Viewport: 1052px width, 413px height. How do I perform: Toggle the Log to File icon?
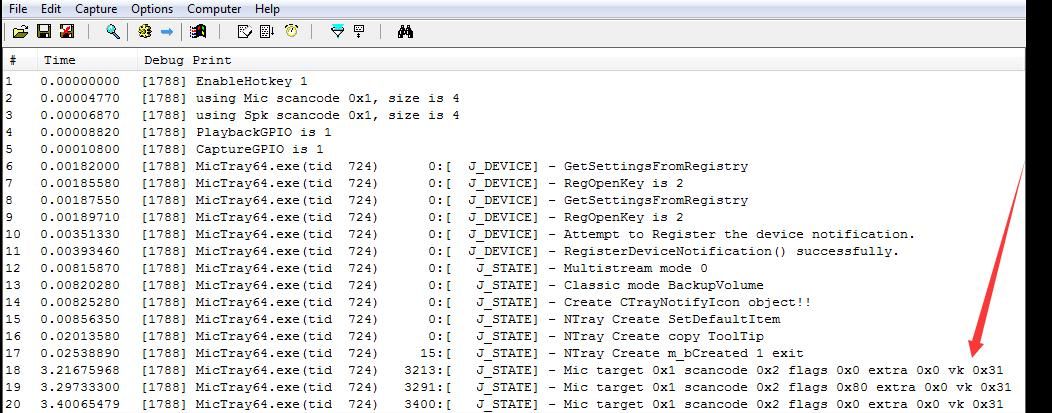click(x=67, y=32)
